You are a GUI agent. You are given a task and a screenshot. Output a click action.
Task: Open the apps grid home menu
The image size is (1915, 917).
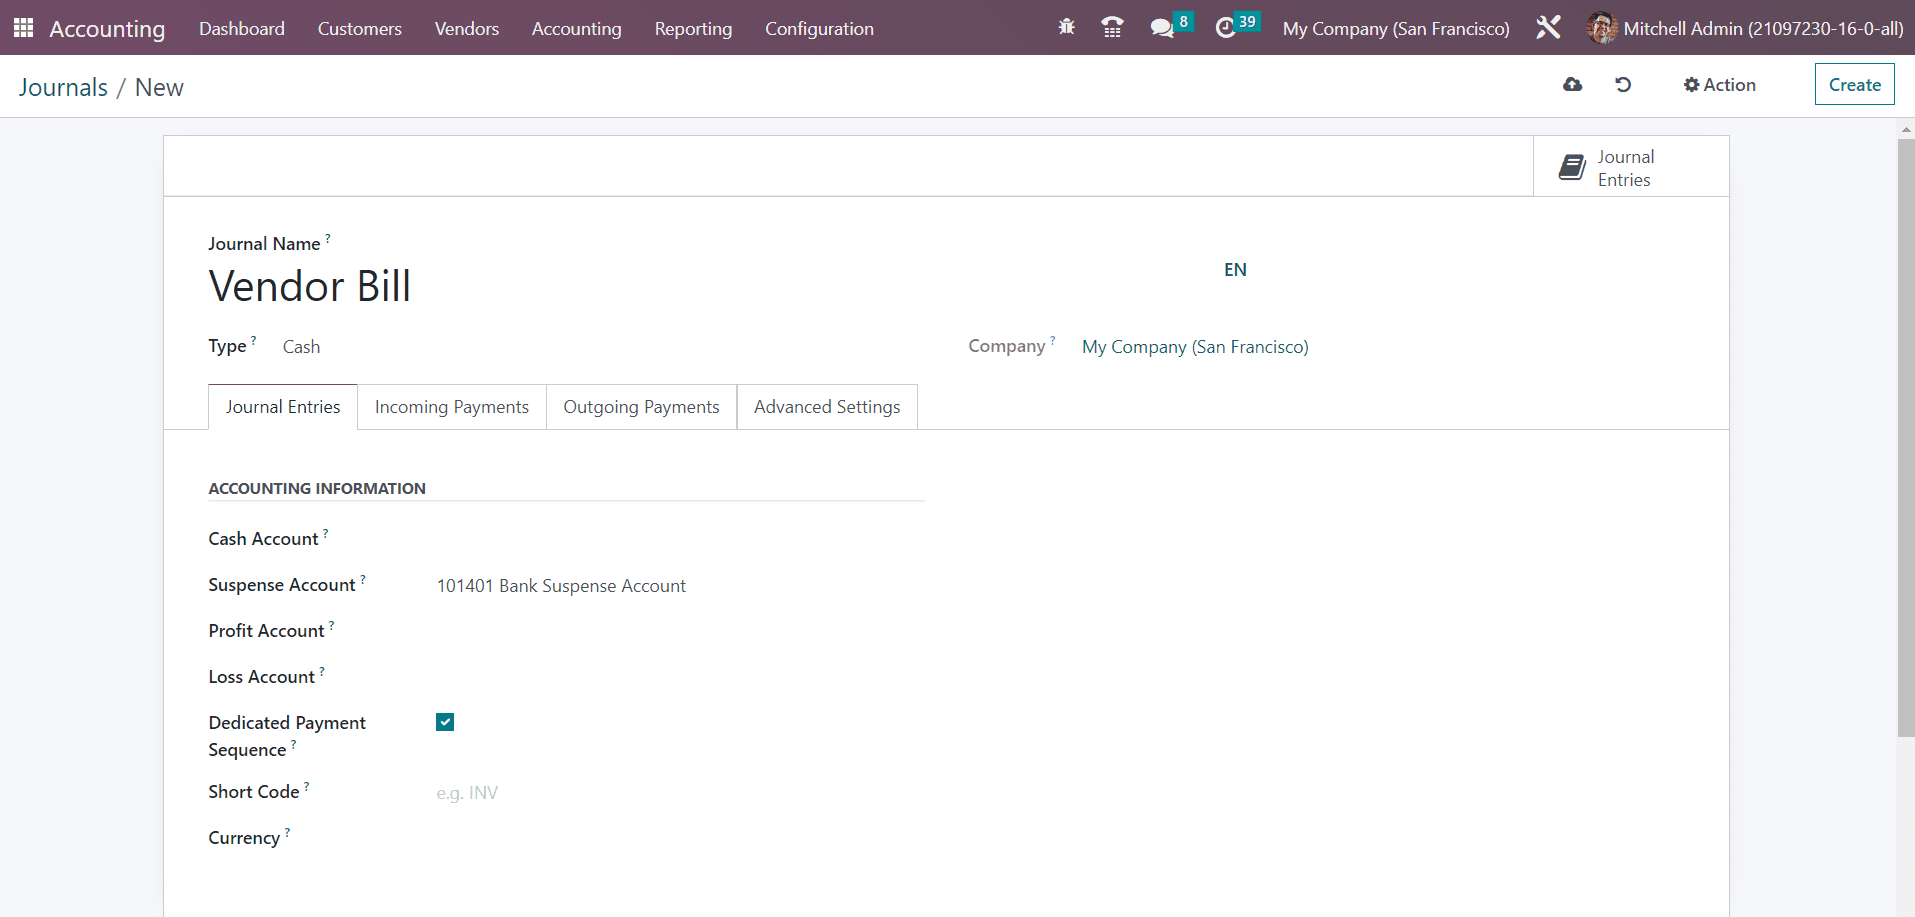[x=23, y=28]
